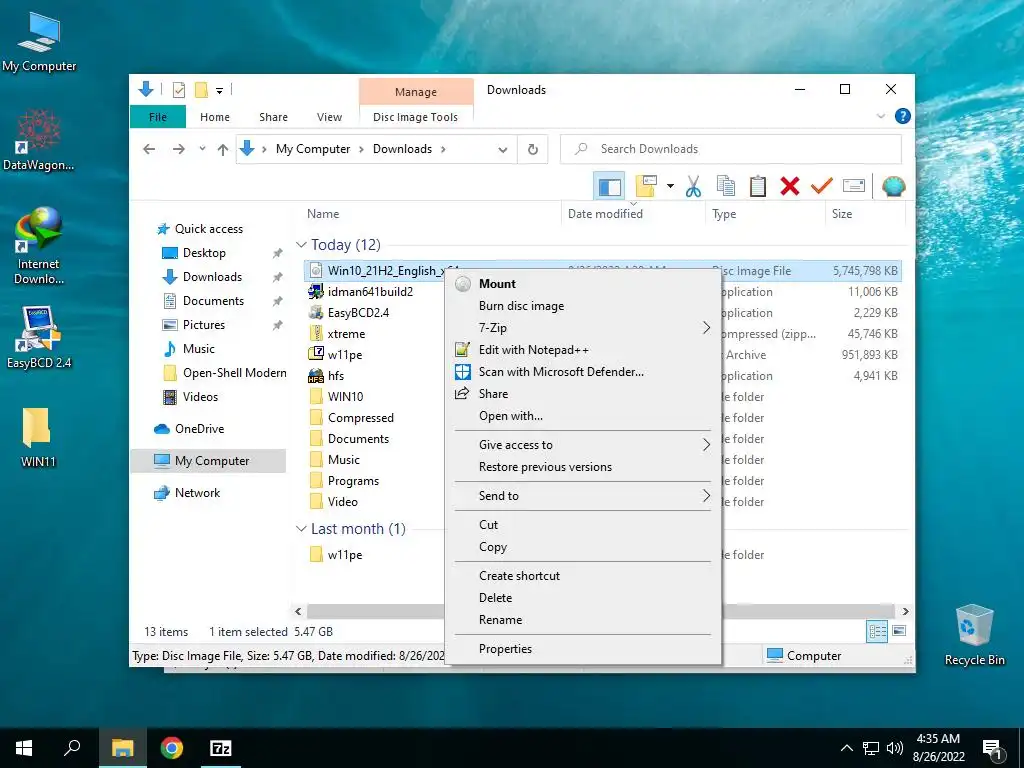1024x768 pixels.
Task: Select the idman641build2 file
Action: (x=370, y=292)
